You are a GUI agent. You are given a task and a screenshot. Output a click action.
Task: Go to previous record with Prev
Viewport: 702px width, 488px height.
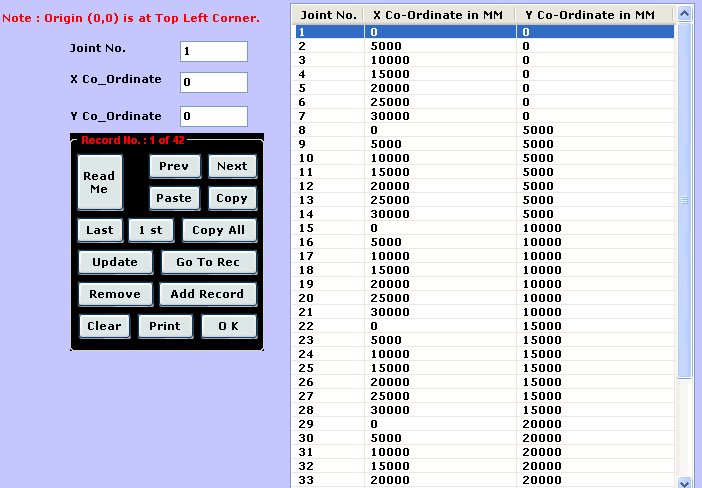tap(174, 166)
